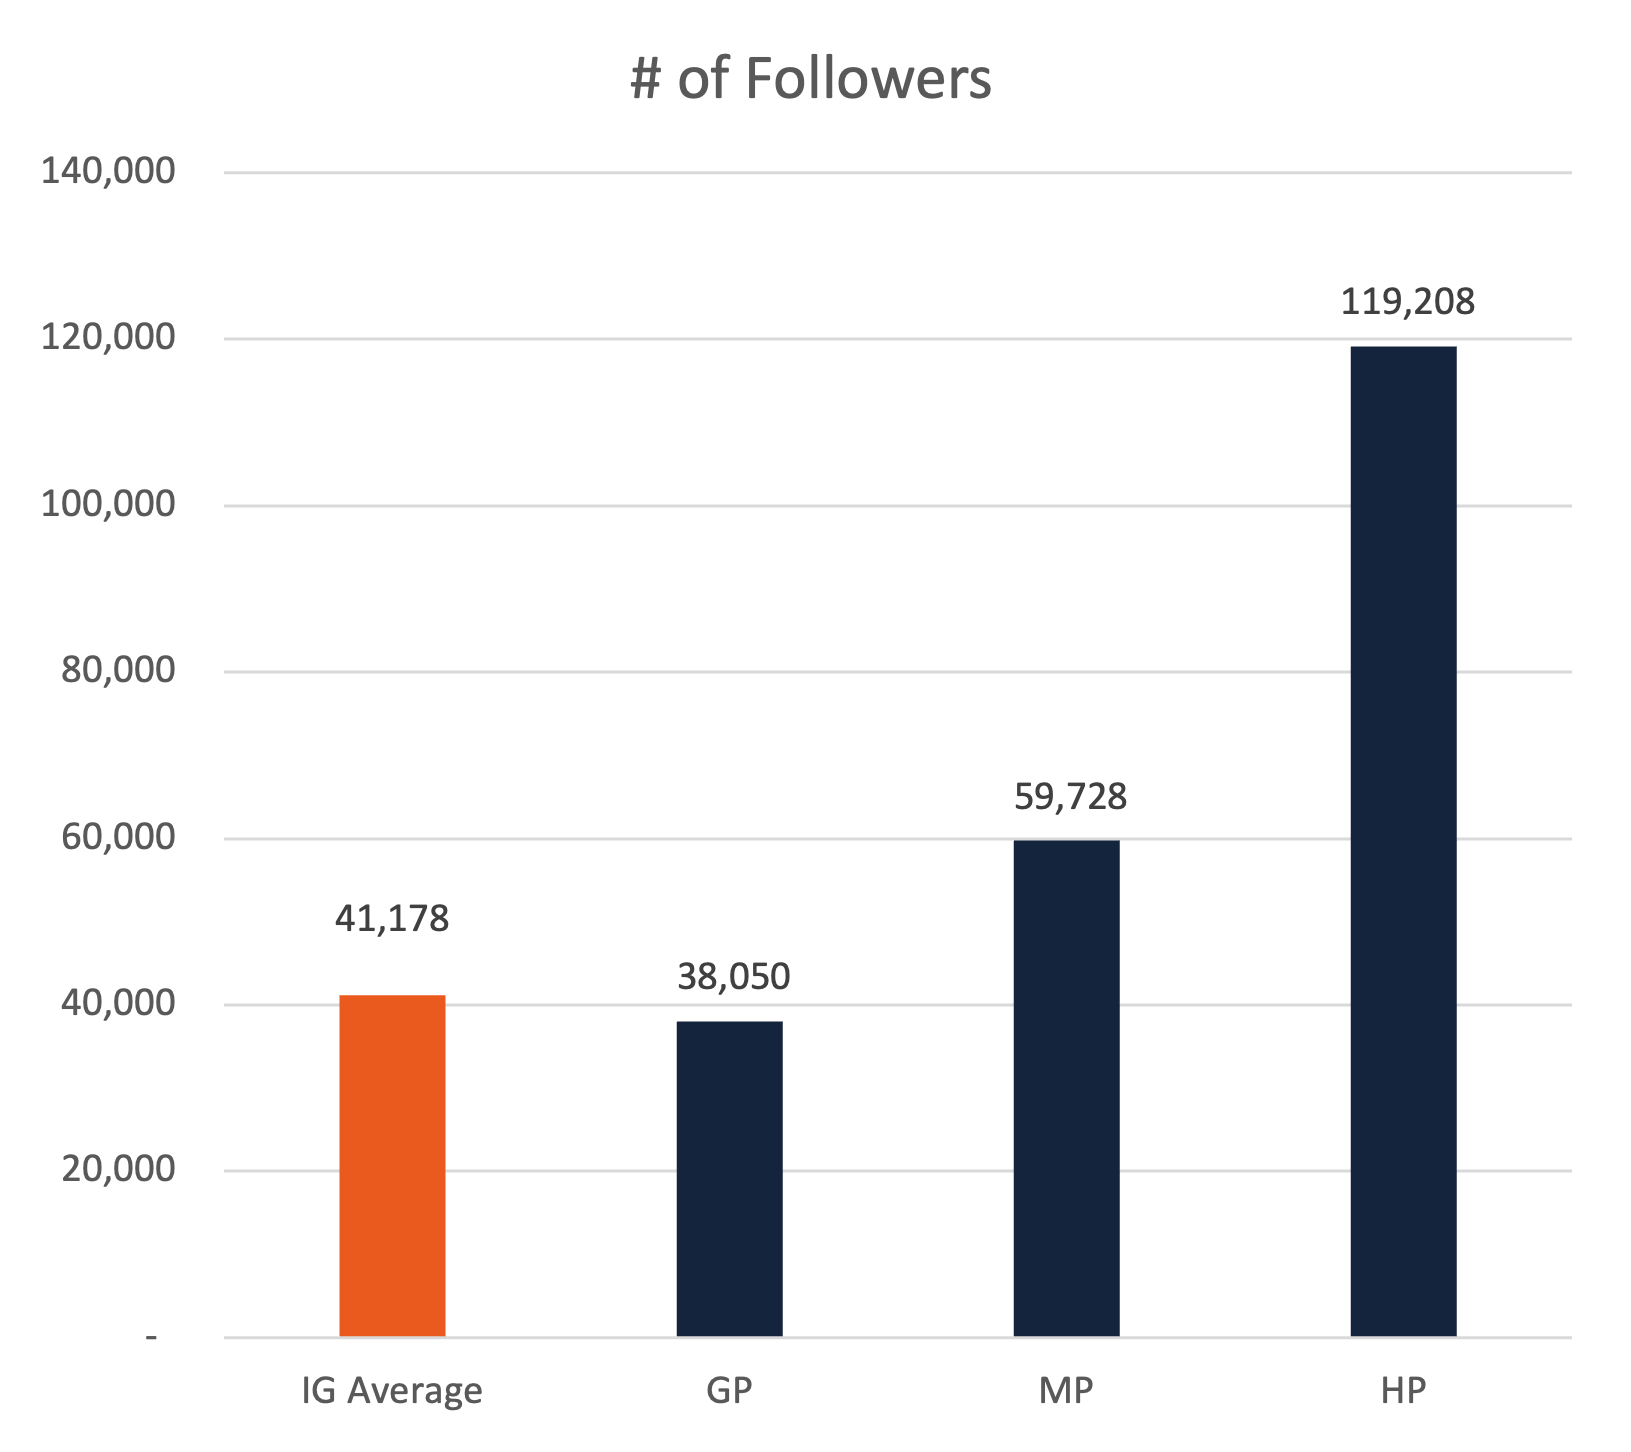Click the 'MP' axis label
Viewport: 1631px width, 1452px height.
coord(1066,1391)
